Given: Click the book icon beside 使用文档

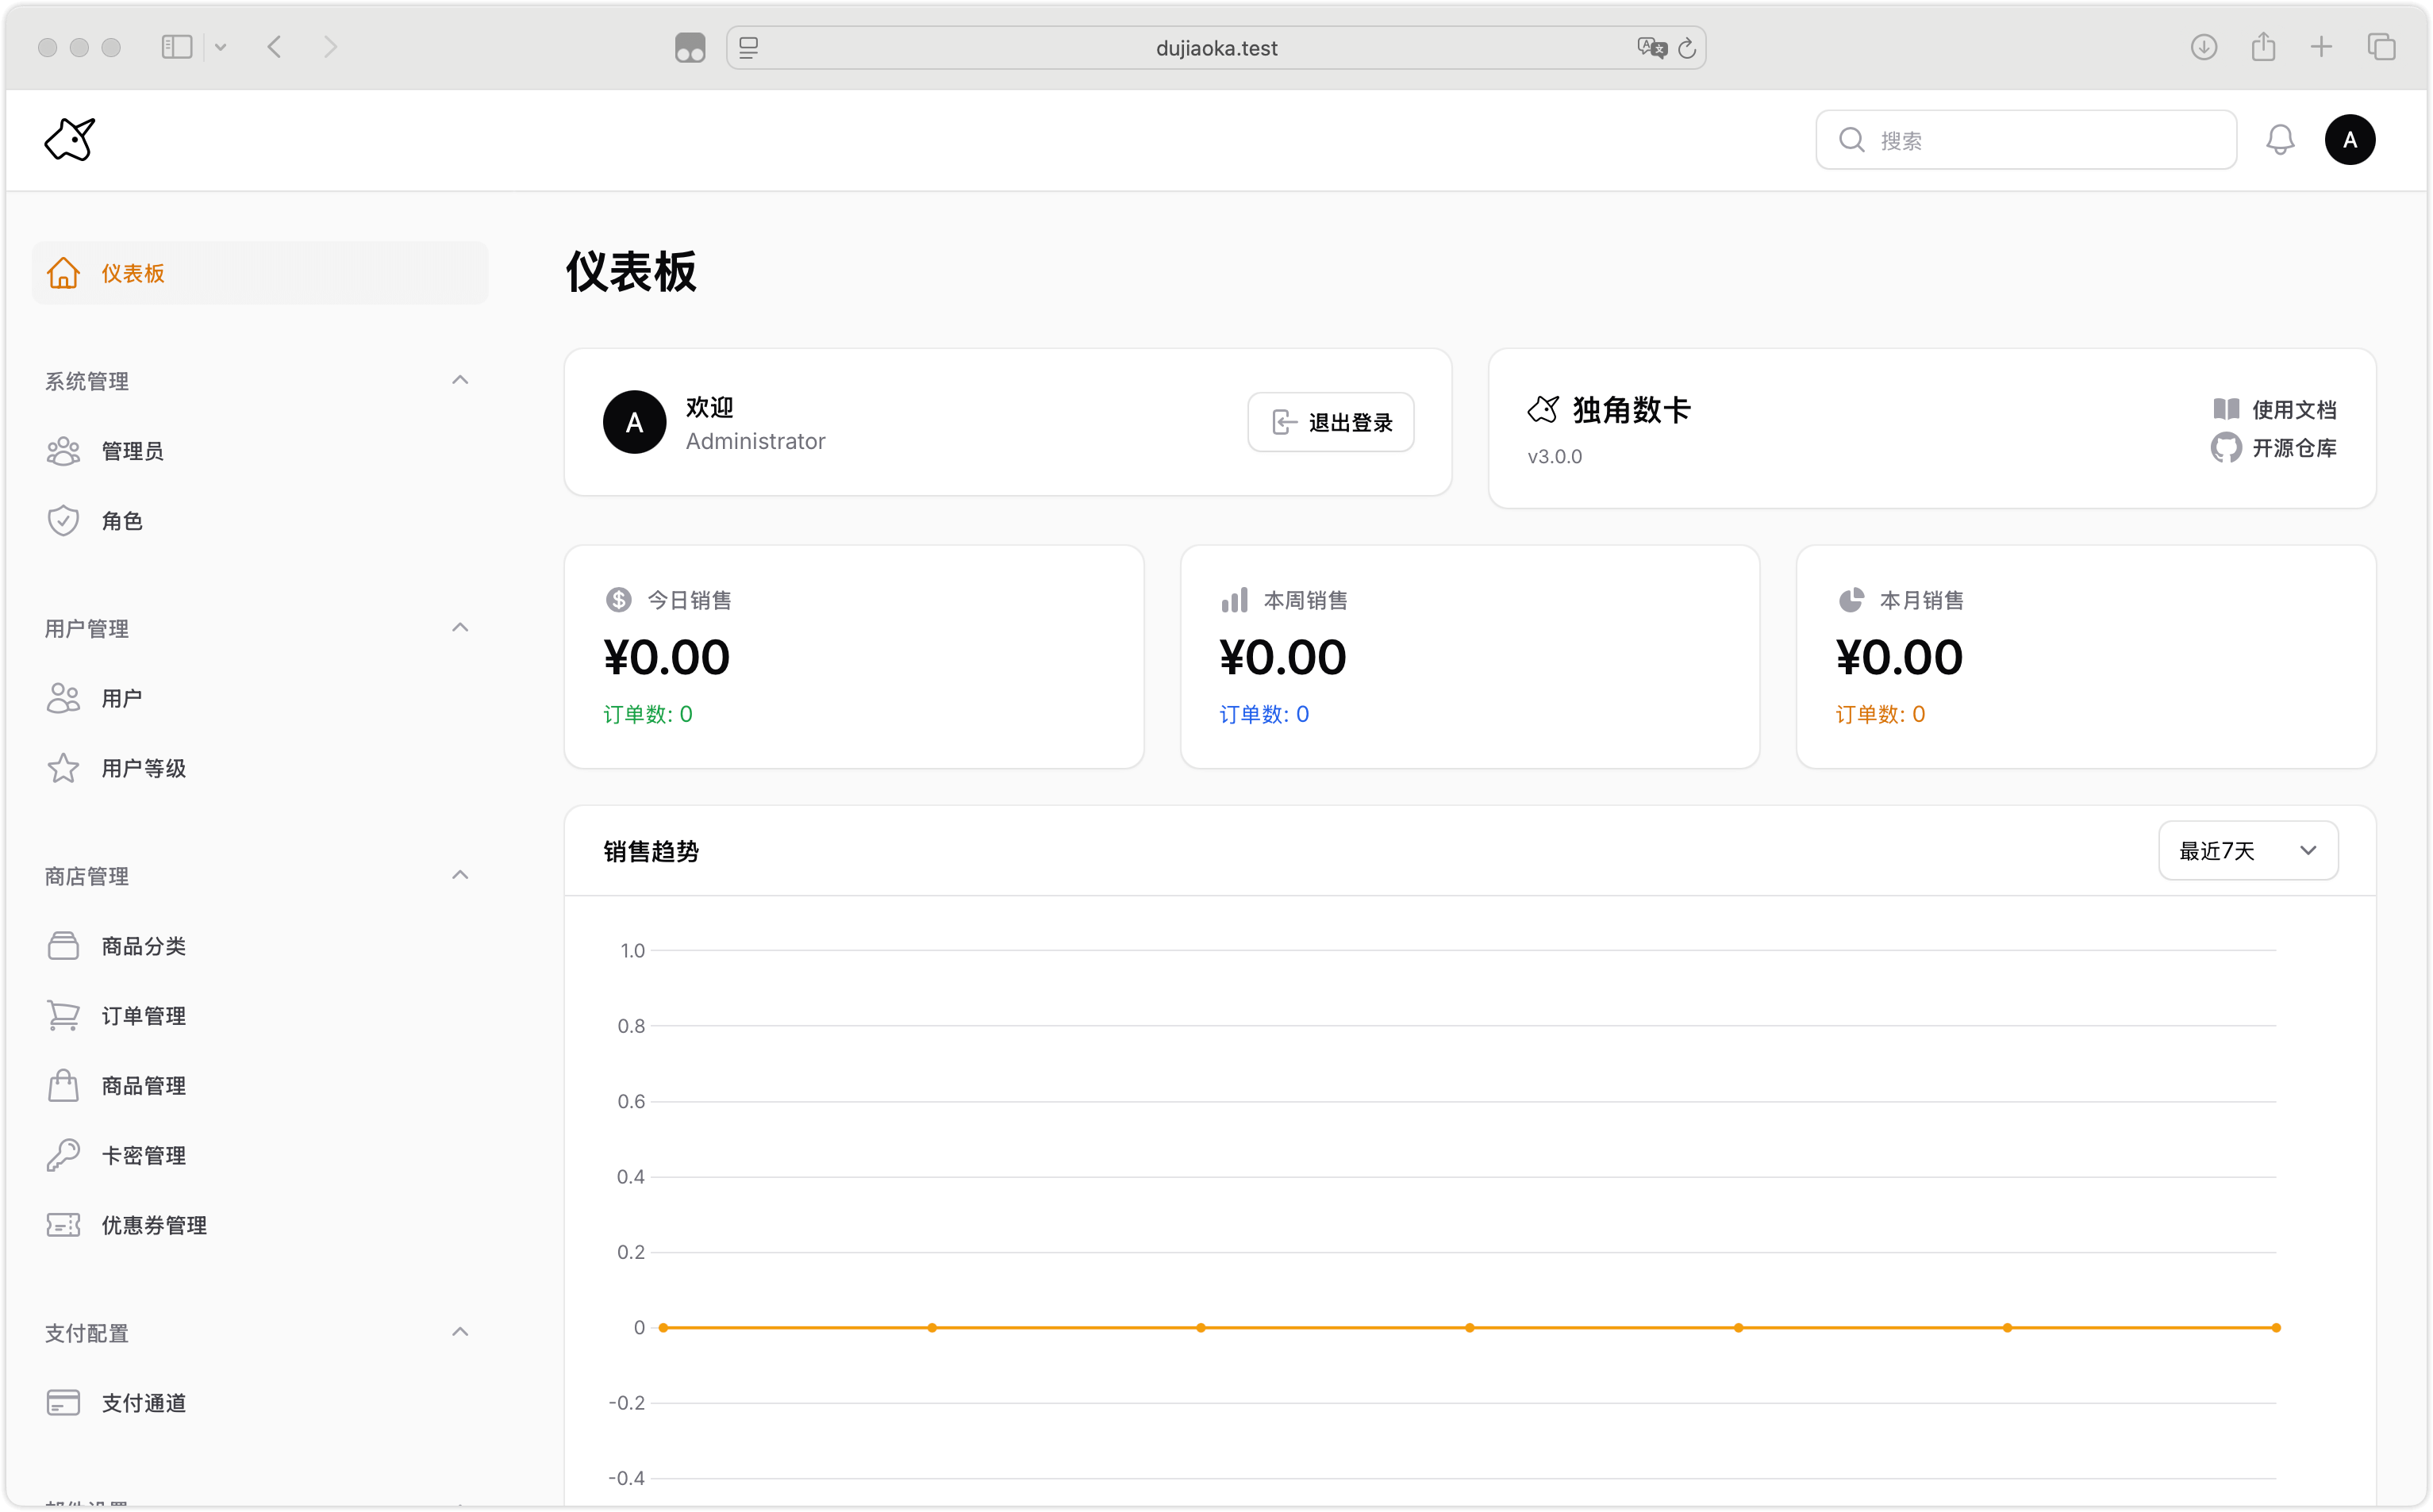Looking at the screenshot, I should 2225,409.
